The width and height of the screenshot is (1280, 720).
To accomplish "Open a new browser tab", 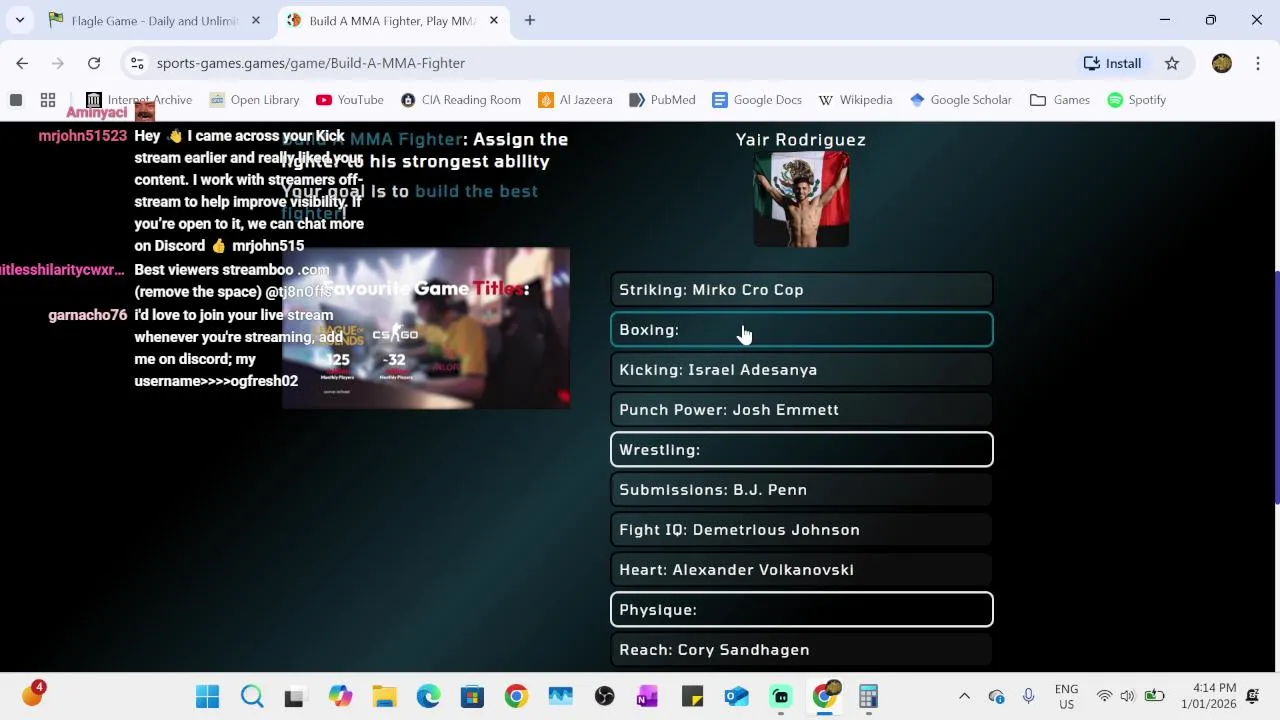I will click(530, 20).
